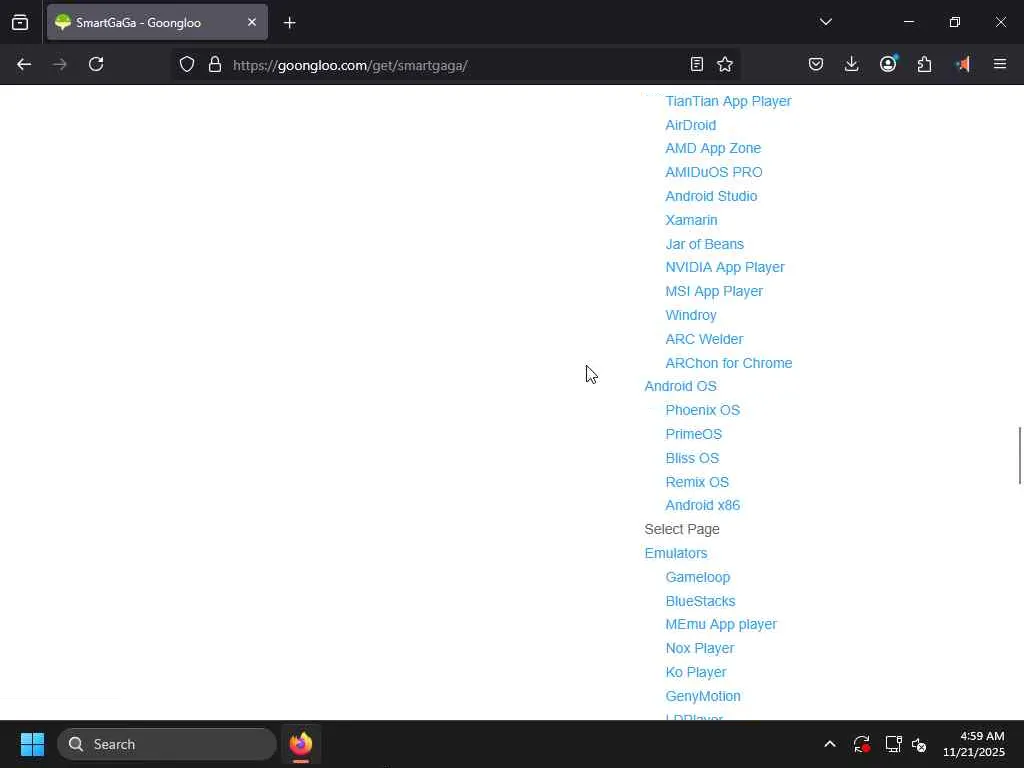Open Gameloop link
The image size is (1024, 768).
click(x=697, y=577)
